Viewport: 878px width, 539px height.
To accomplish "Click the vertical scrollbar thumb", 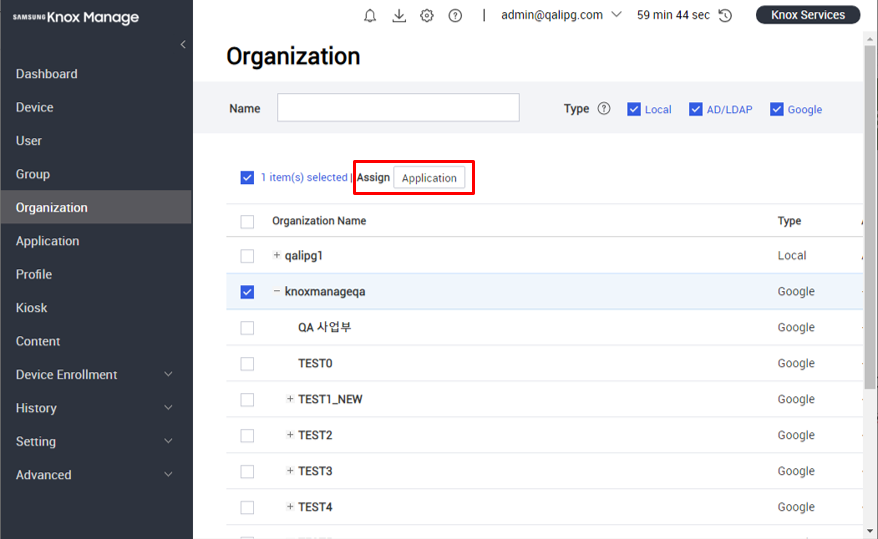I will 870,217.
